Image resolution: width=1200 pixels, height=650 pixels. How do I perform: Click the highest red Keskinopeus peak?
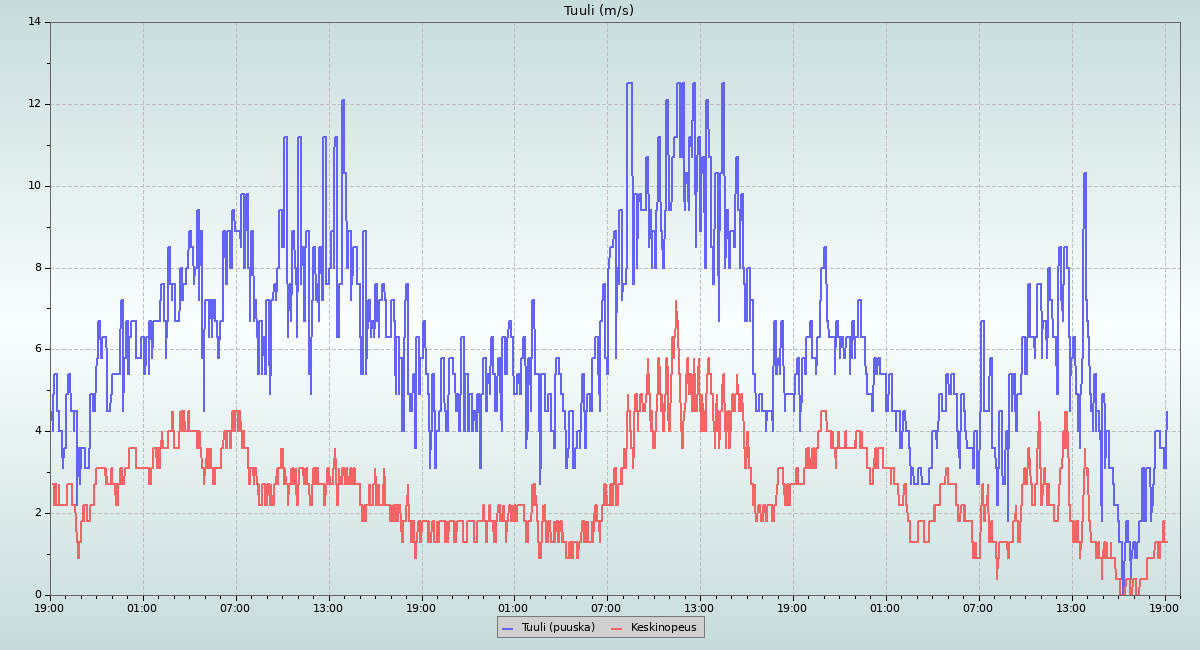pyautogui.click(x=676, y=301)
